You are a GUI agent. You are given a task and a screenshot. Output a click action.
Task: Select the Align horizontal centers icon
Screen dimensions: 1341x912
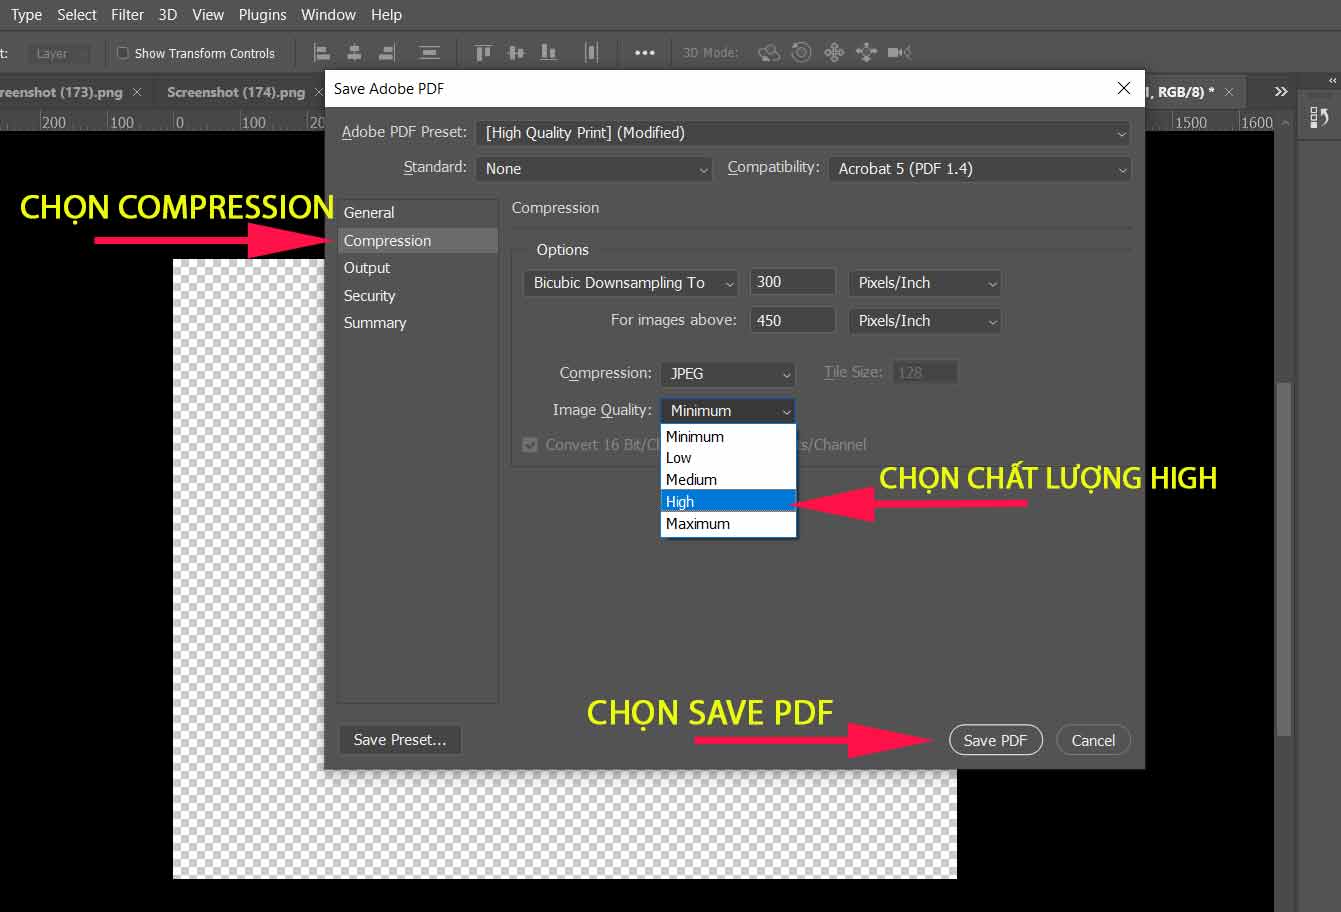coord(353,52)
